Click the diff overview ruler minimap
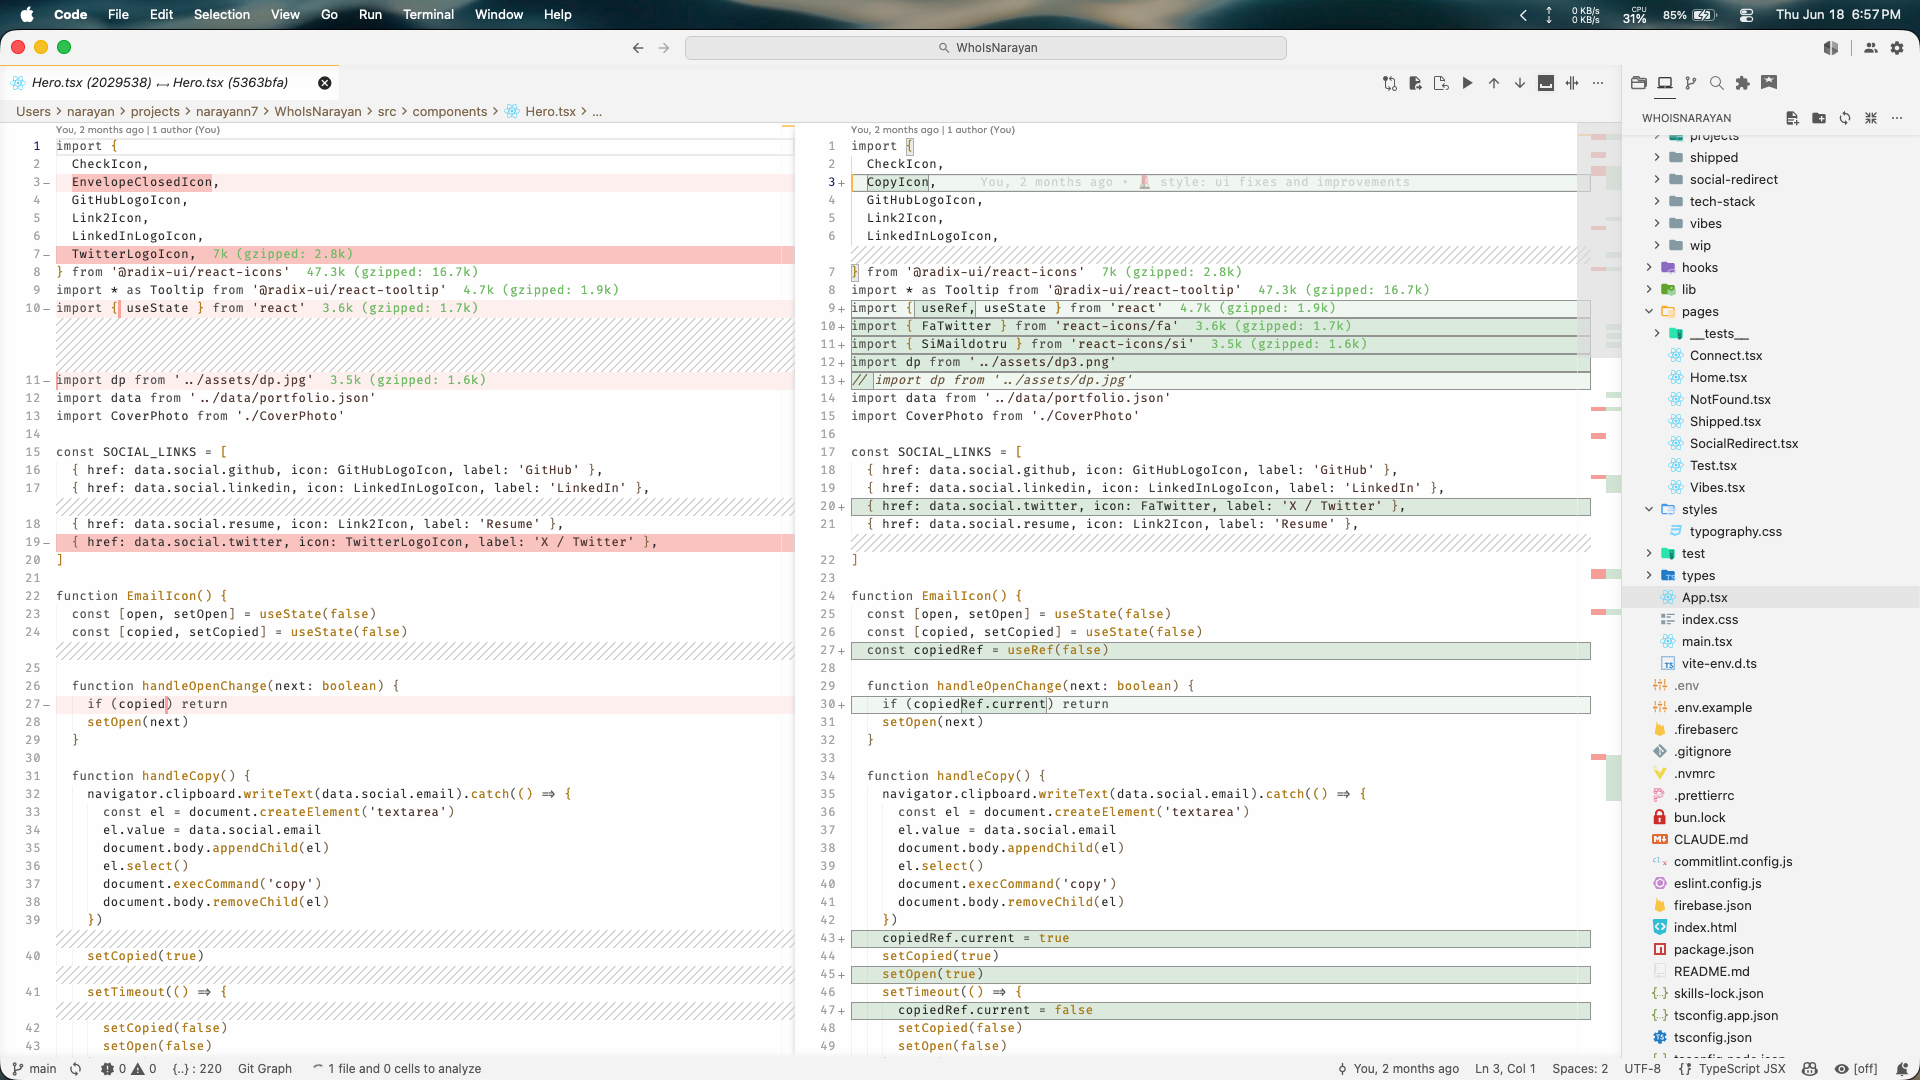The image size is (1920, 1080). [1598, 588]
